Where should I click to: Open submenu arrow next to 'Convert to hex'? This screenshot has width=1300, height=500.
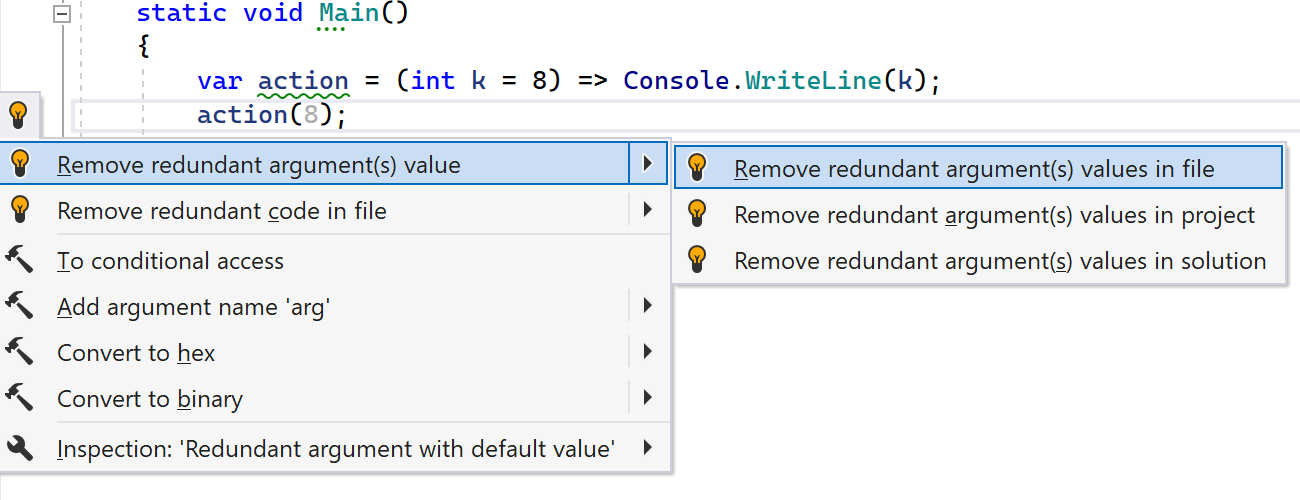click(x=648, y=353)
